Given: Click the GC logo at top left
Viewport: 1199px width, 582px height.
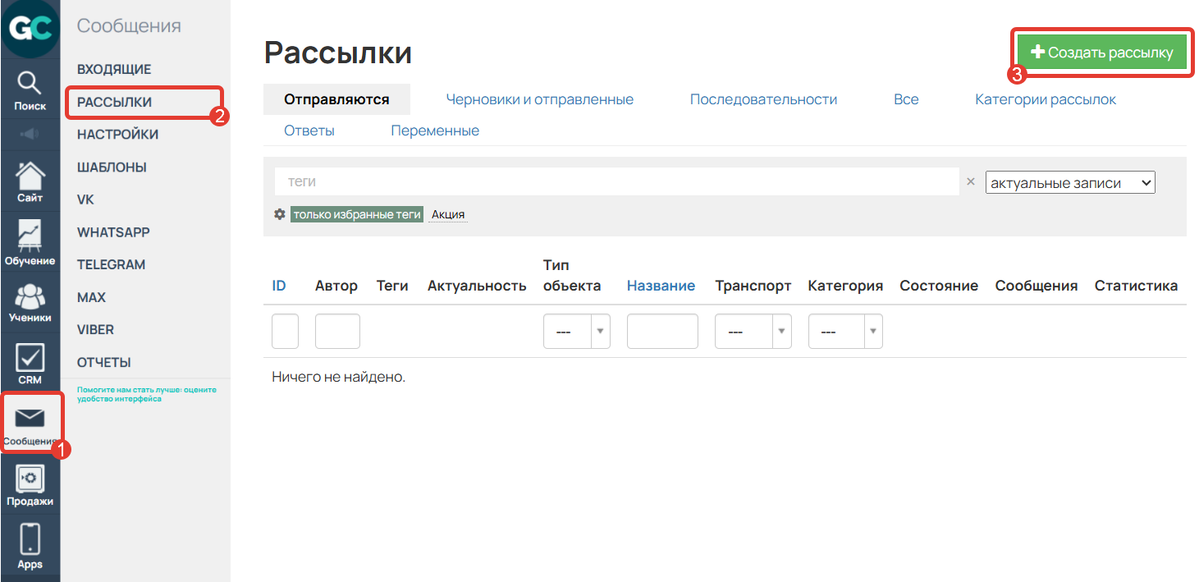Looking at the screenshot, I should coord(29,29).
